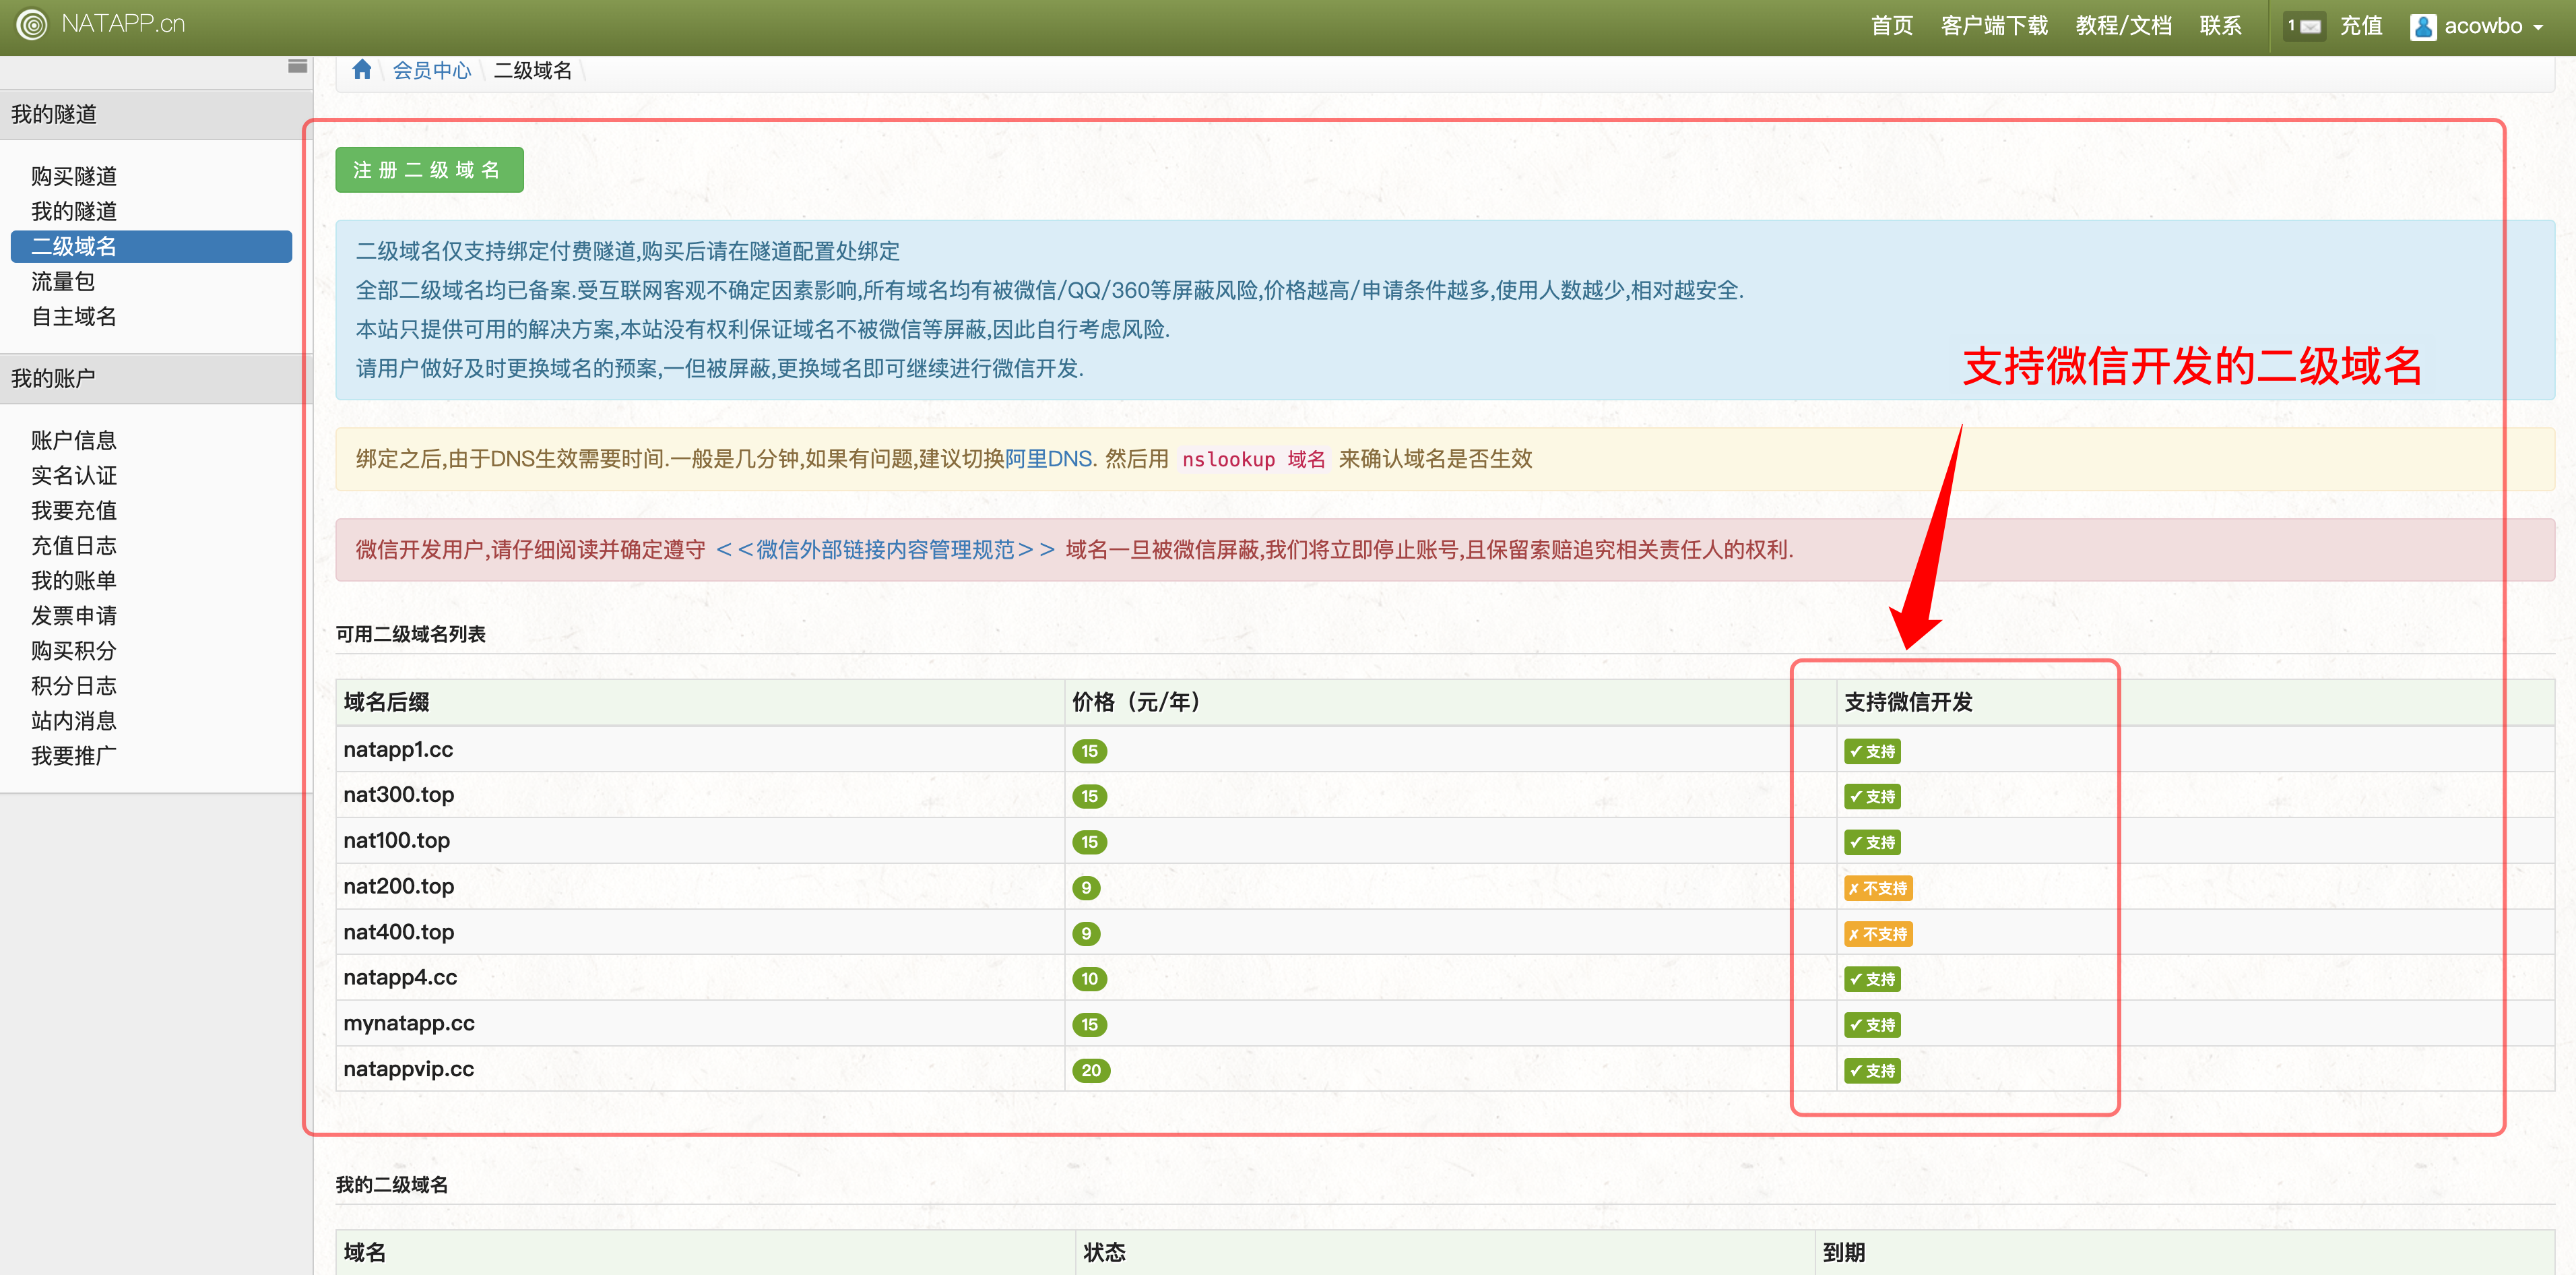2576x1275 pixels.
Task: Click the nat400.top domain cell
Action: click(700, 932)
